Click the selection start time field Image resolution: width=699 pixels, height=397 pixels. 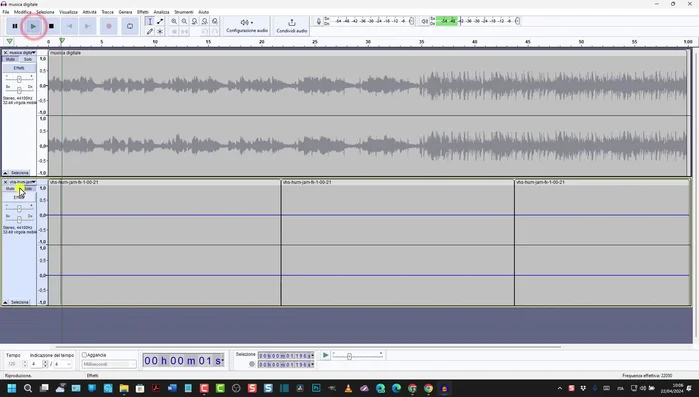click(x=286, y=356)
